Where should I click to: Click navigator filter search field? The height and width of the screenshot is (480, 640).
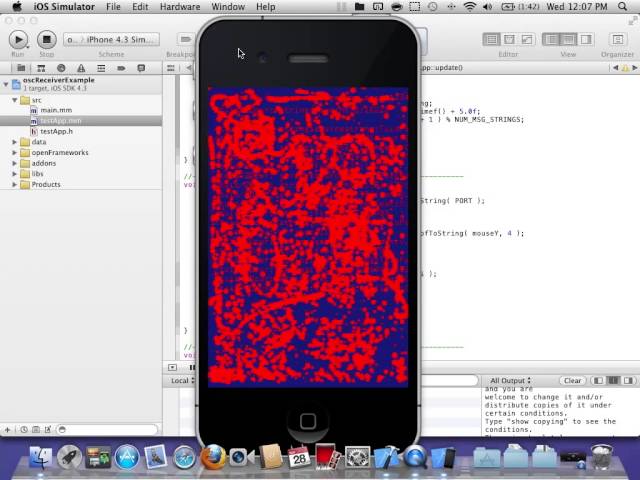[x=107, y=429]
